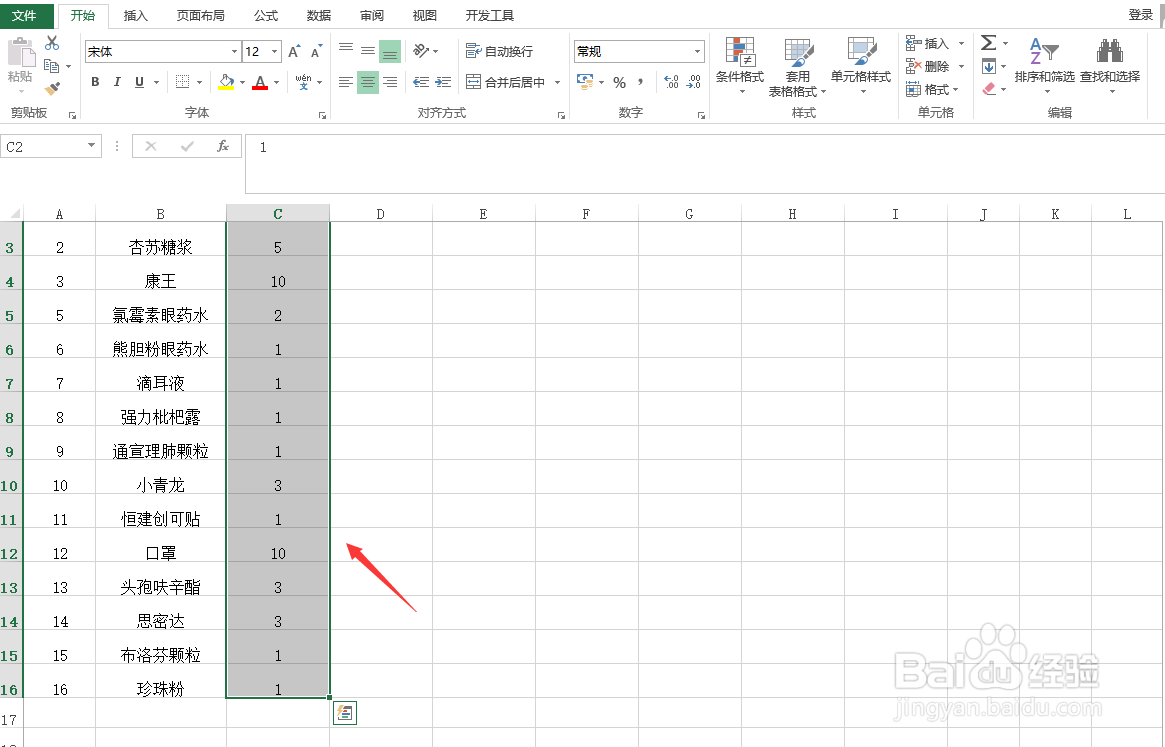The image size is (1165, 747).
Task: Select the column C header
Action: [x=278, y=214]
